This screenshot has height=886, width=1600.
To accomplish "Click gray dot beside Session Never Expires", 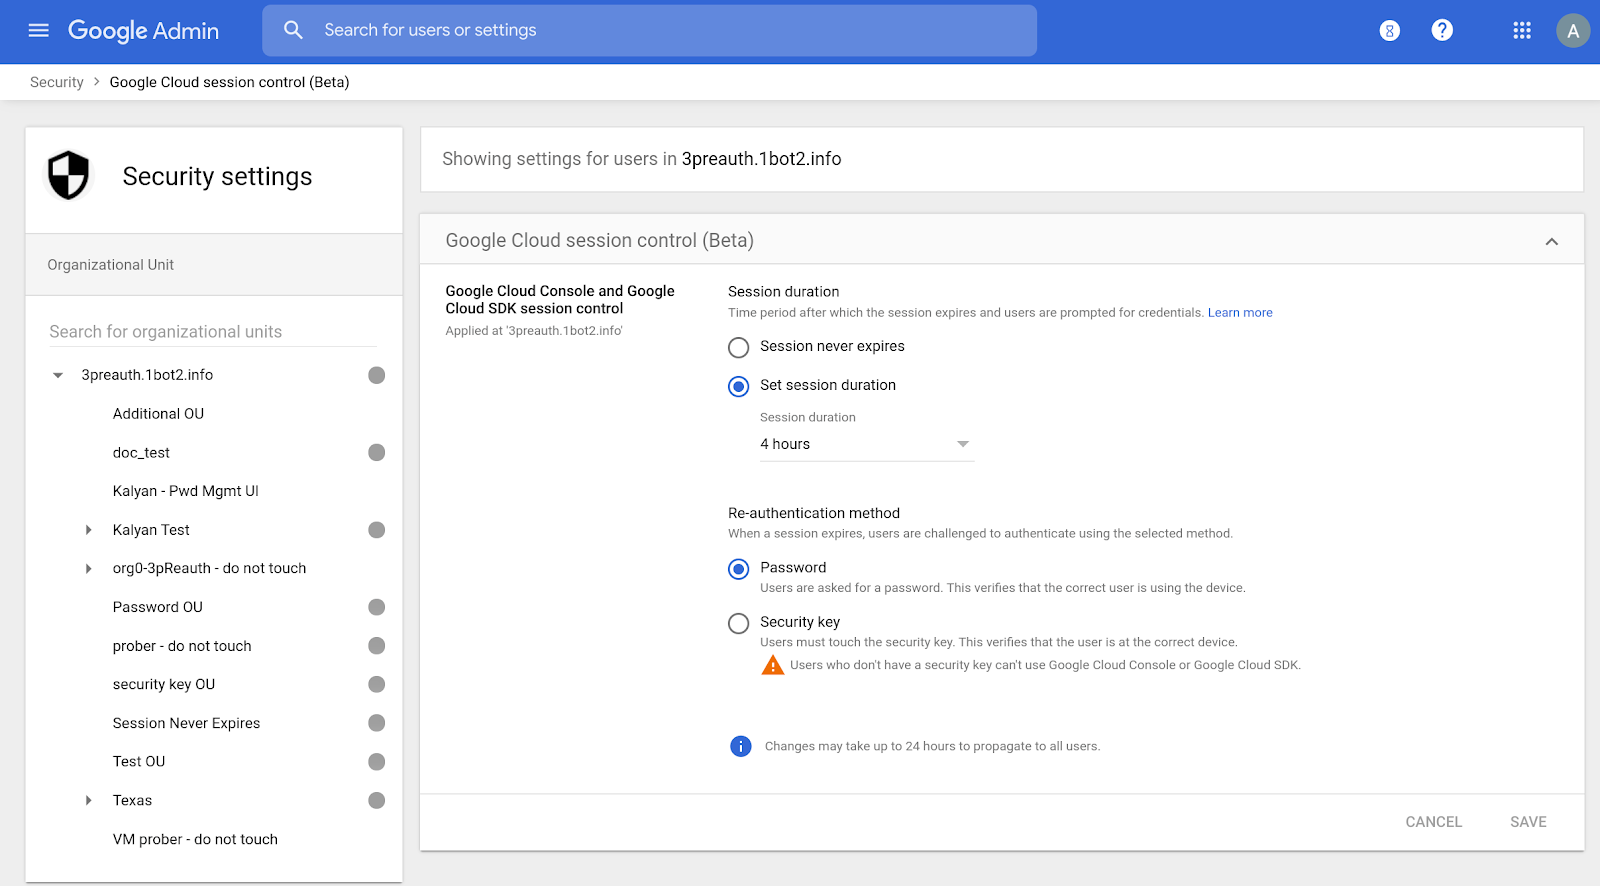I will (377, 723).
